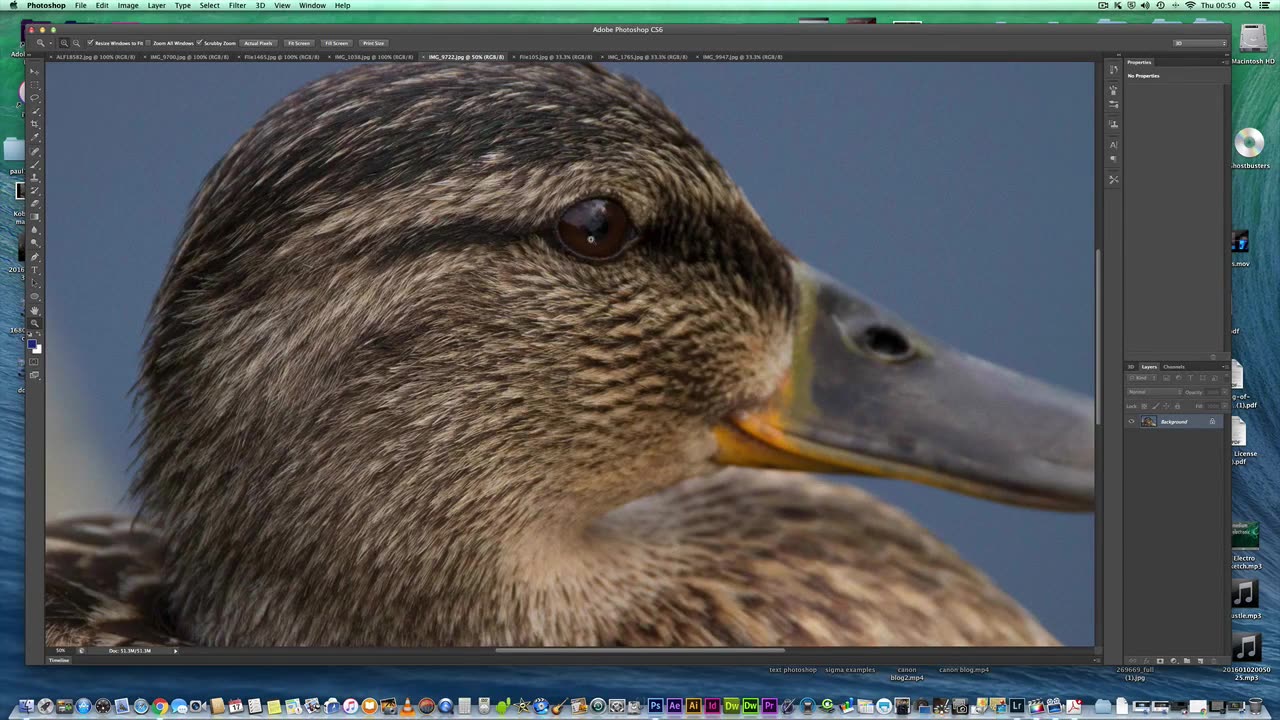
Task: Open the Image menu
Action: click(x=128, y=5)
